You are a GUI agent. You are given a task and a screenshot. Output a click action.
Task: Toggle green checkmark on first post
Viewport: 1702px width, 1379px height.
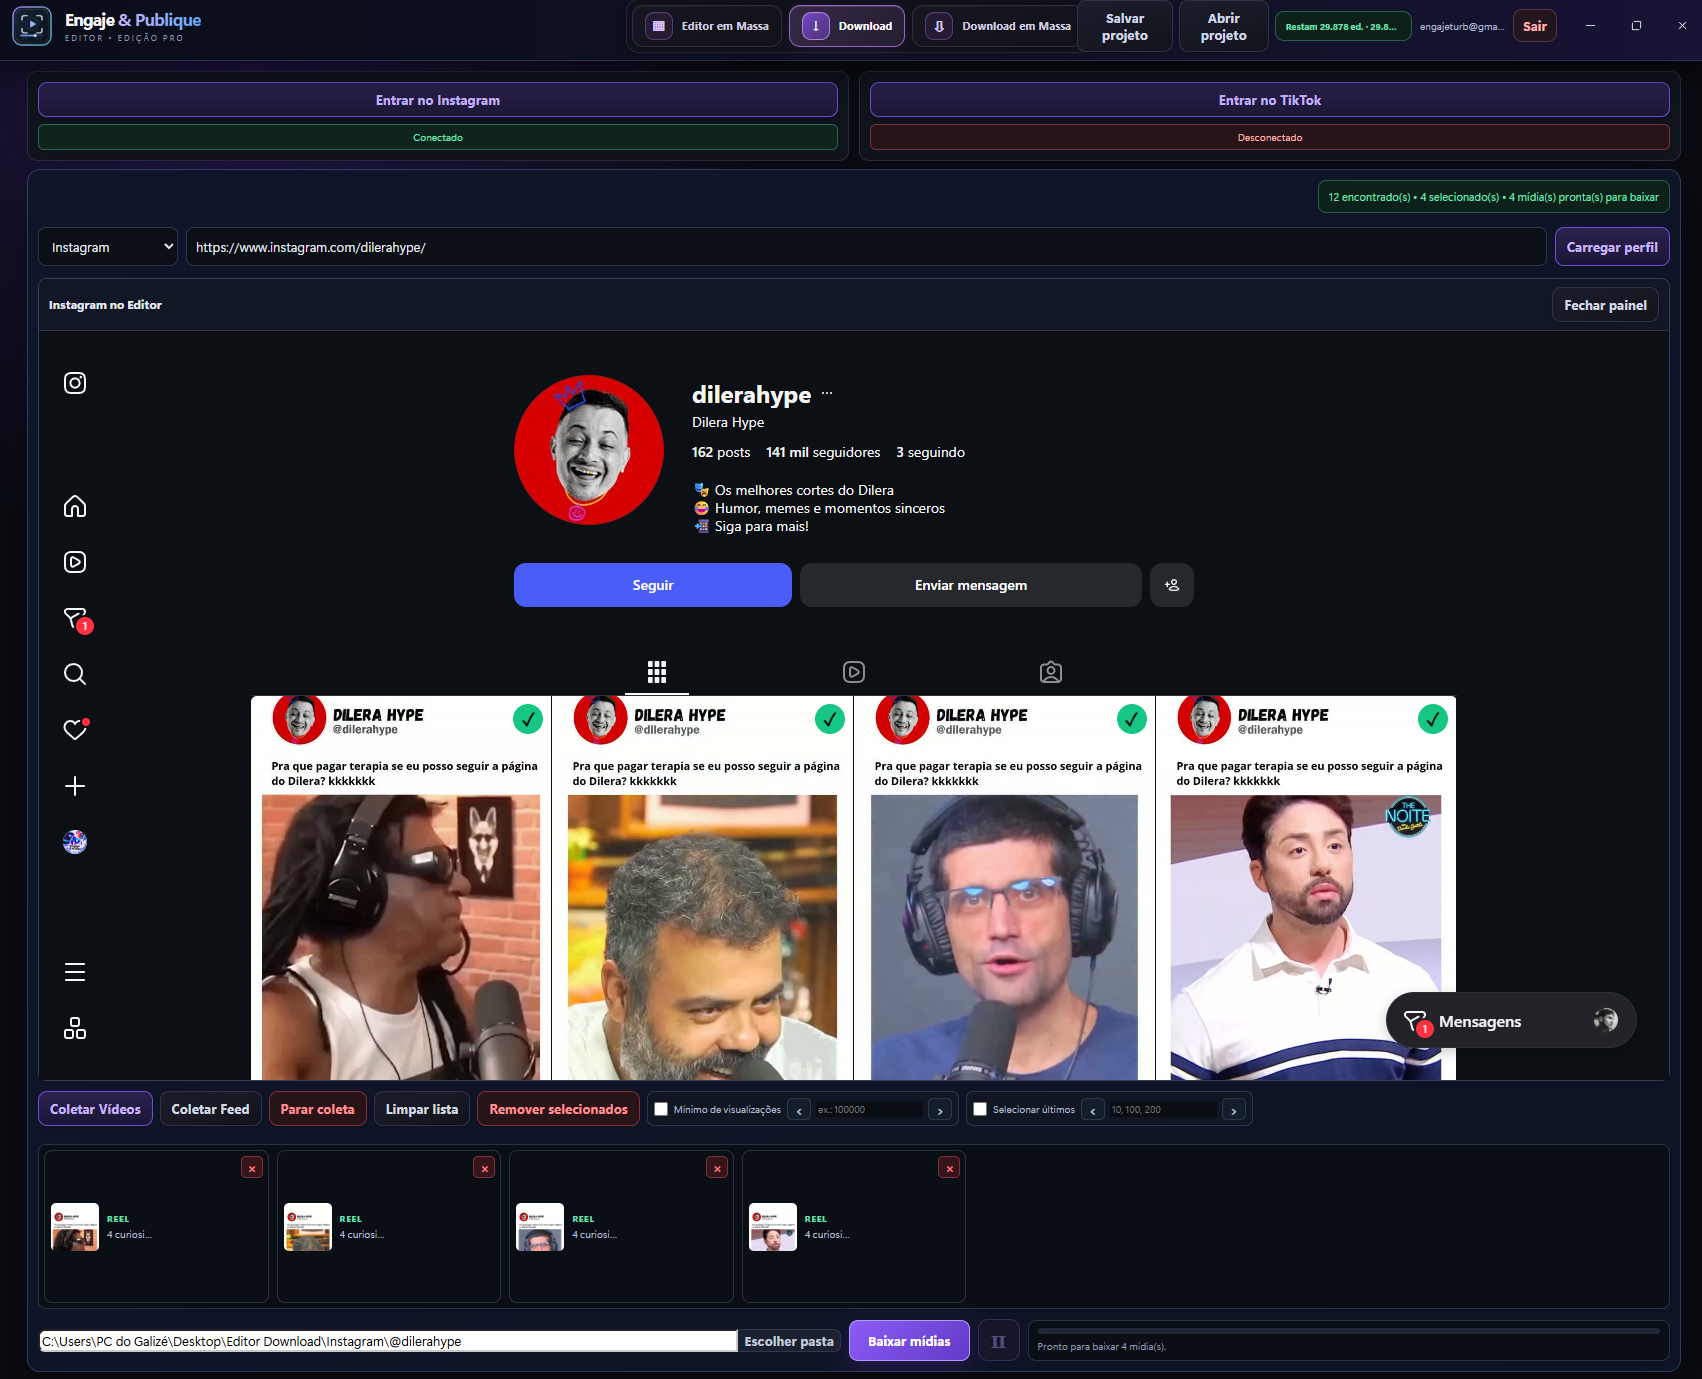528,719
